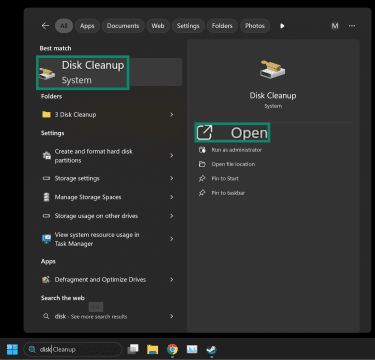
Task: Click Open in Disk Cleanup details pane
Action: 232,133
